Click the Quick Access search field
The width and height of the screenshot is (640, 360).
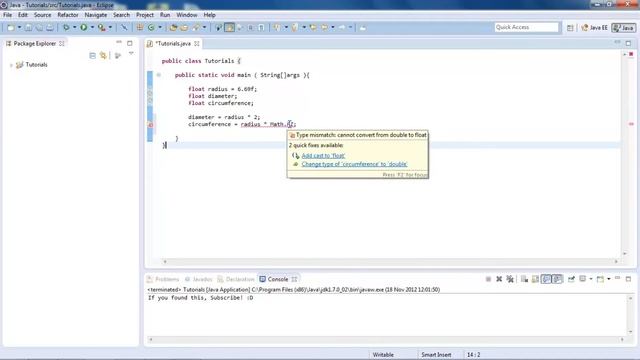[x=526, y=27]
